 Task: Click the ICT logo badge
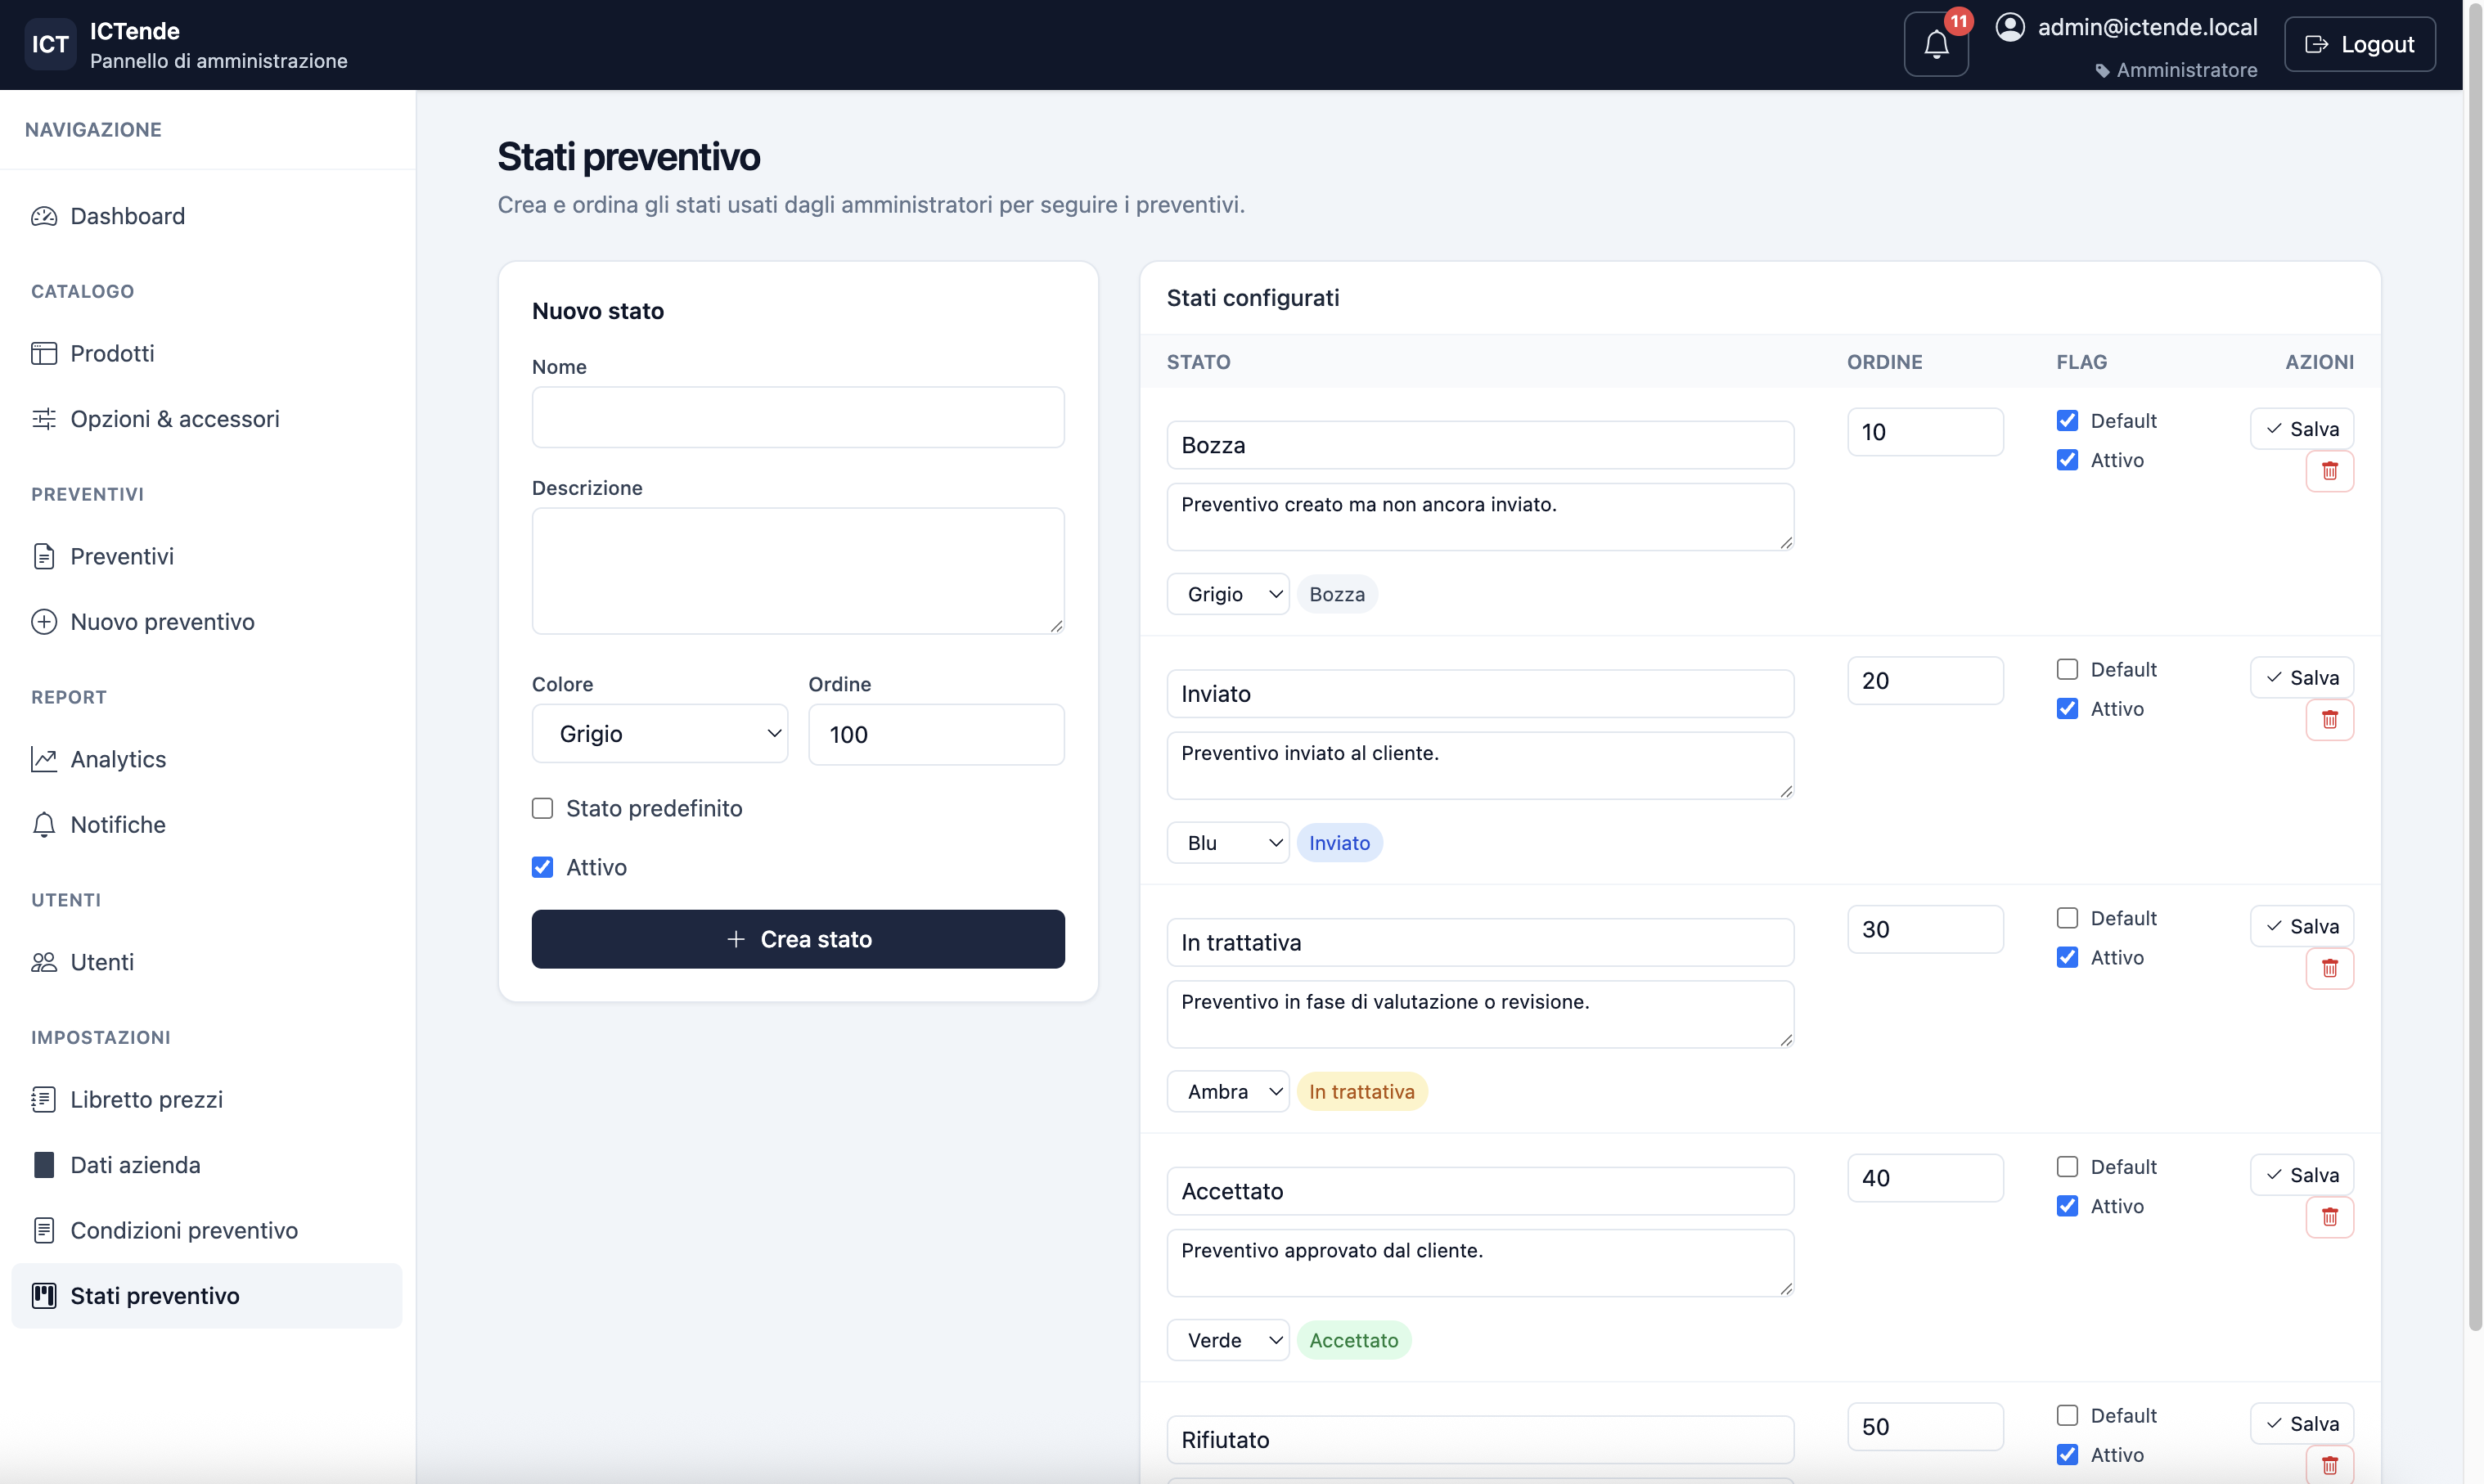50,44
